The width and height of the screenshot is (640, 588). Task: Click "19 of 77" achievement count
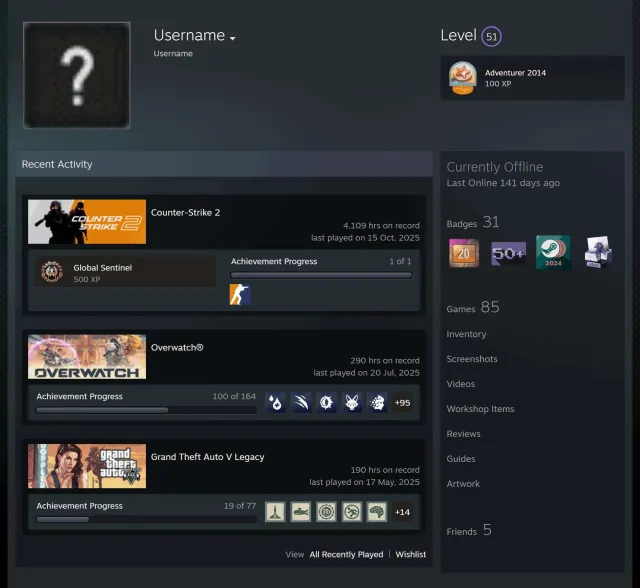point(240,506)
